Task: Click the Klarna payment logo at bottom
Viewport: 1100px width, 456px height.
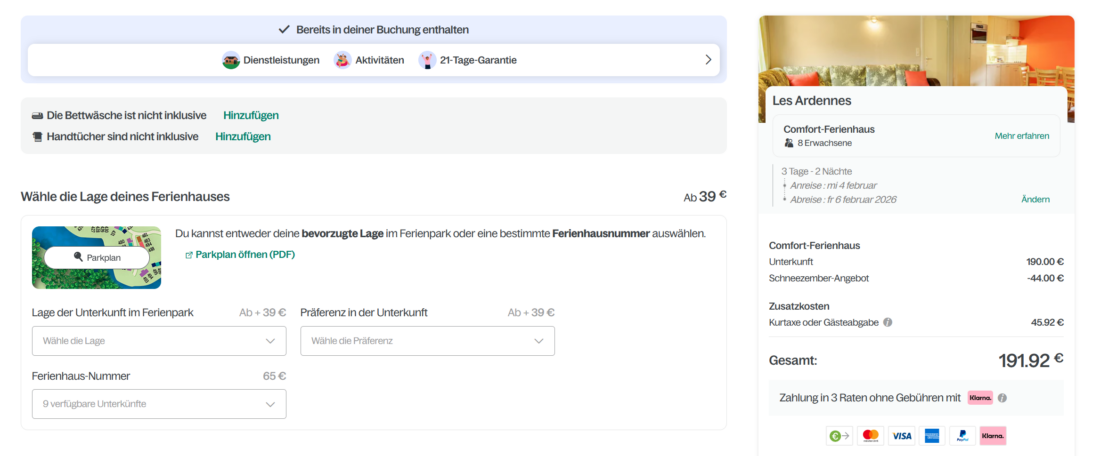Action: [x=993, y=436]
